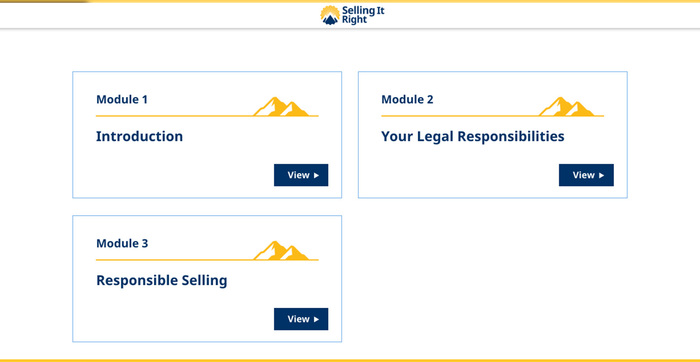
Task: Click the mountain icon in Module 2 card
Action: point(567,106)
